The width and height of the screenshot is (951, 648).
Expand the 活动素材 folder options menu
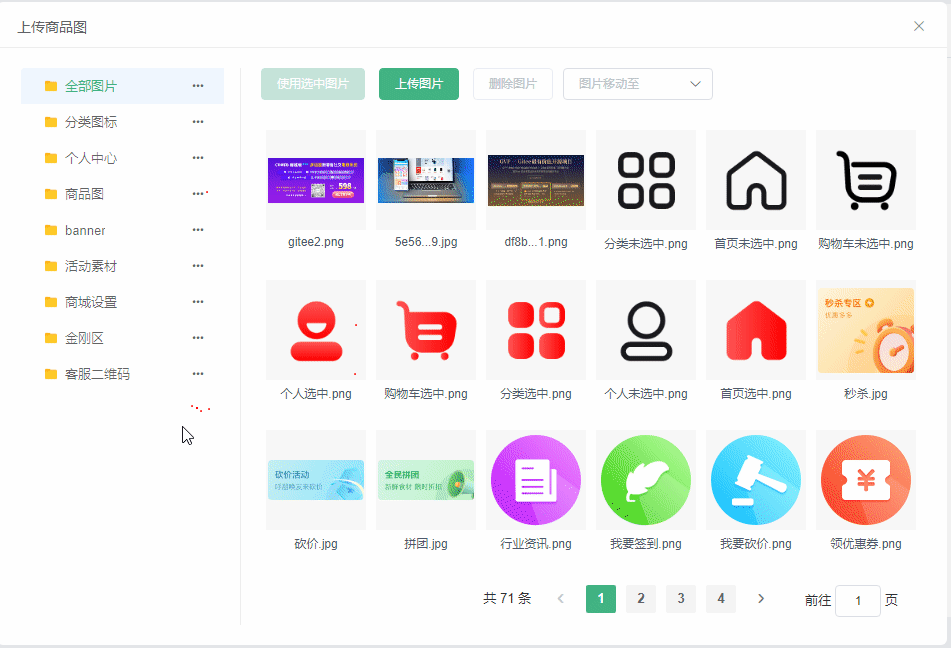point(198,266)
